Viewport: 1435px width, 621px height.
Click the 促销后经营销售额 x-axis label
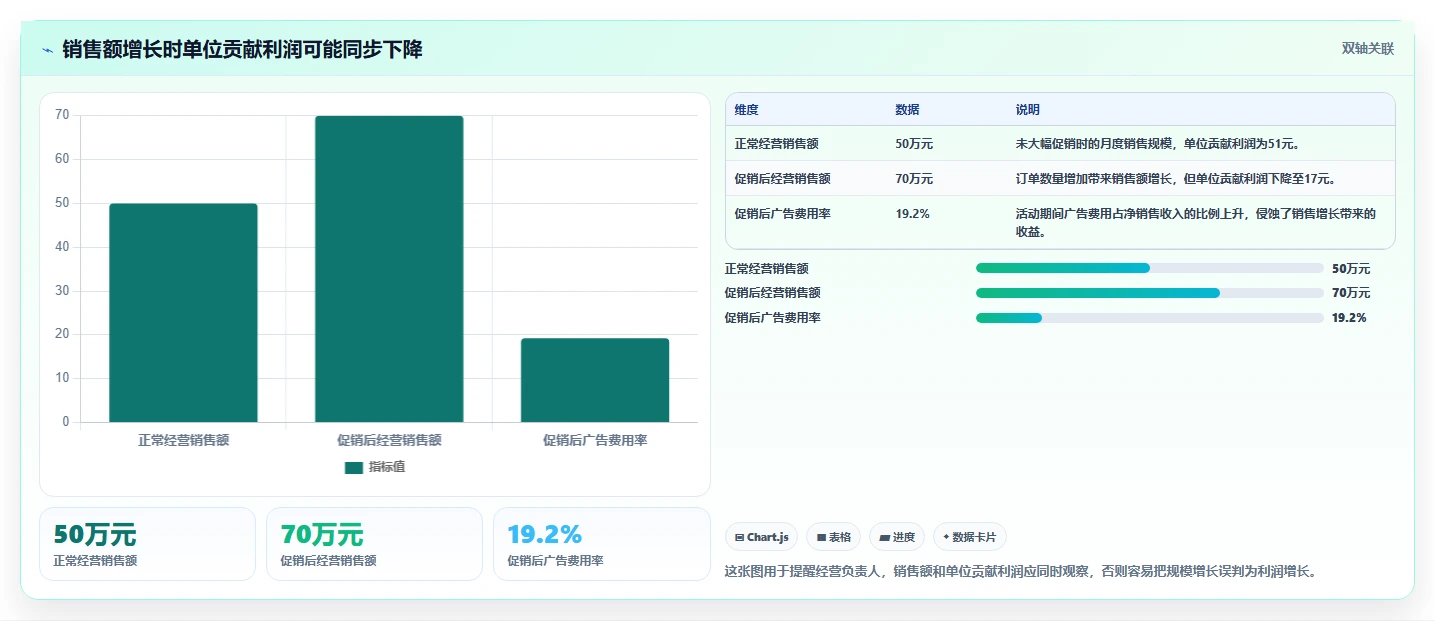click(x=389, y=440)
